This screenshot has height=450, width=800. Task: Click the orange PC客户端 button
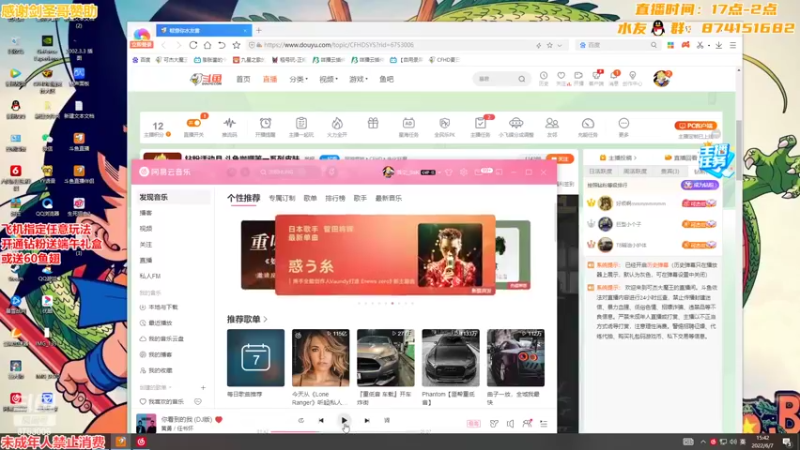click(x=696, y=126)
